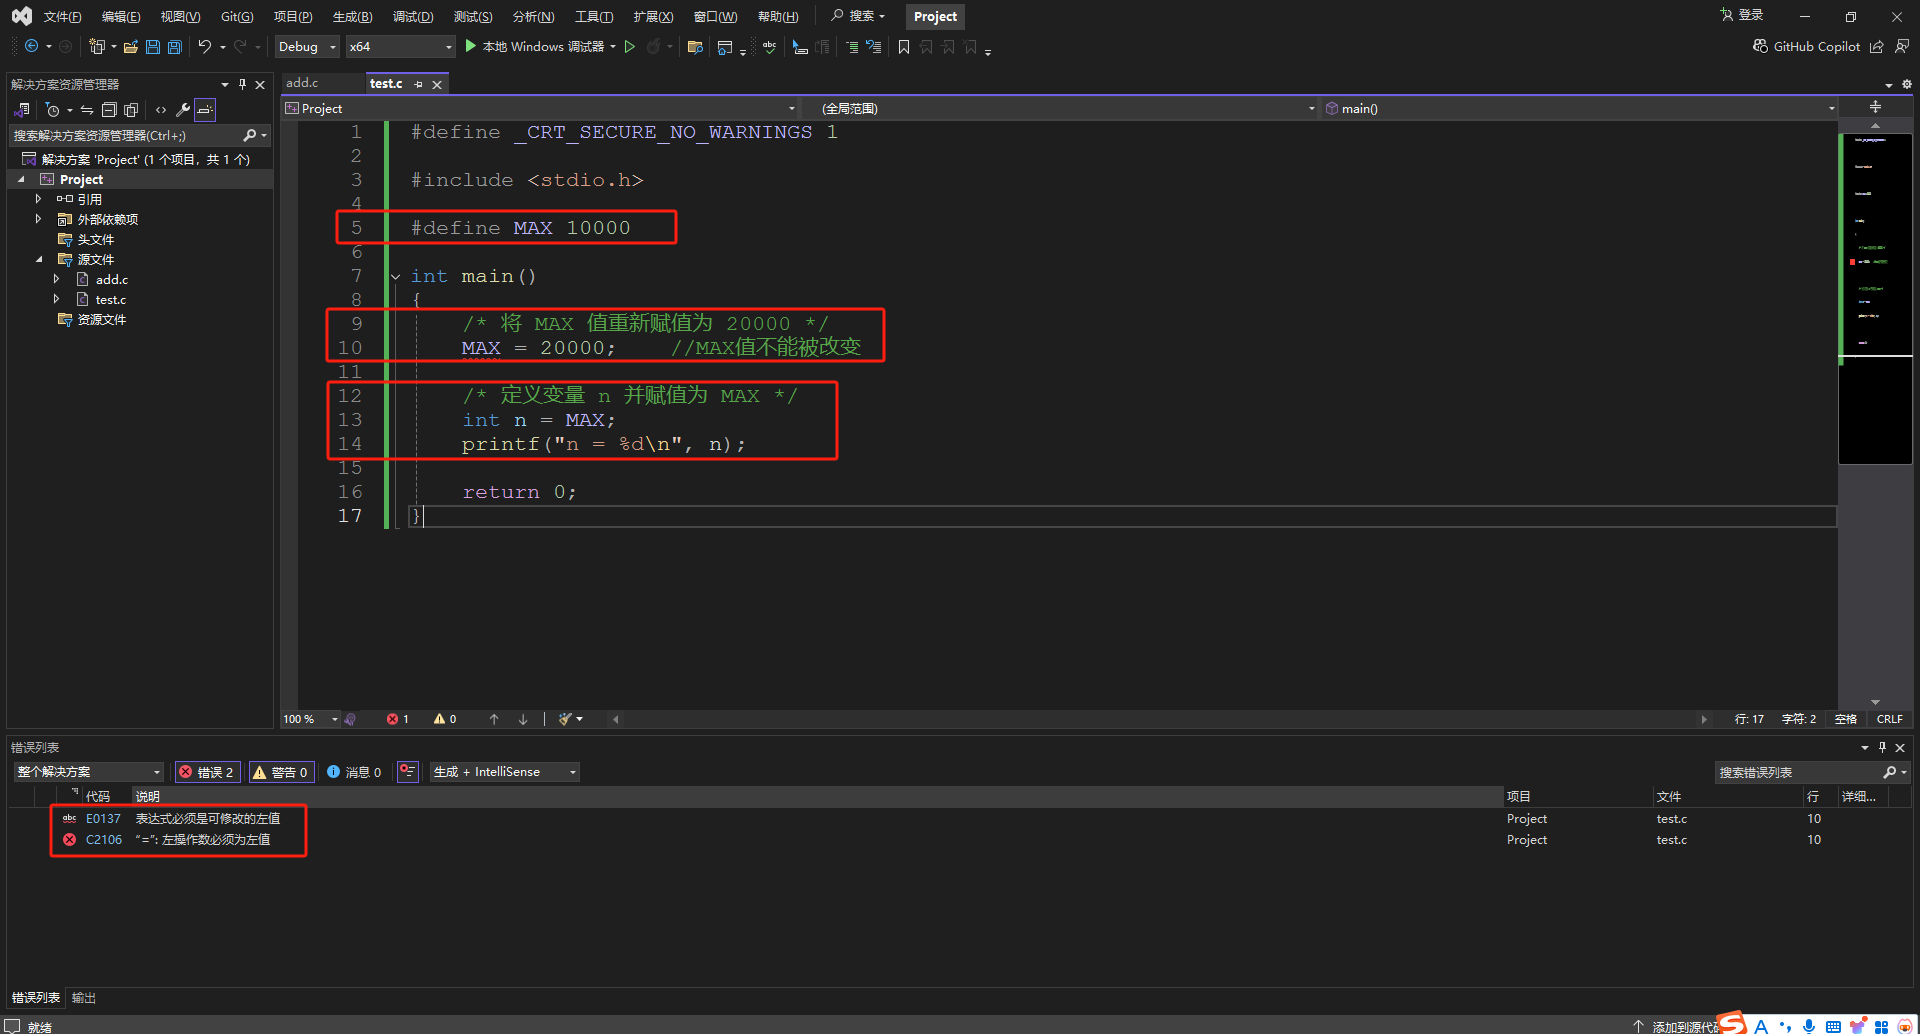Screen dimensions: 1920x1034
Task: Click the pending changes filter clock icon
Action: click(x=53, y=110)
